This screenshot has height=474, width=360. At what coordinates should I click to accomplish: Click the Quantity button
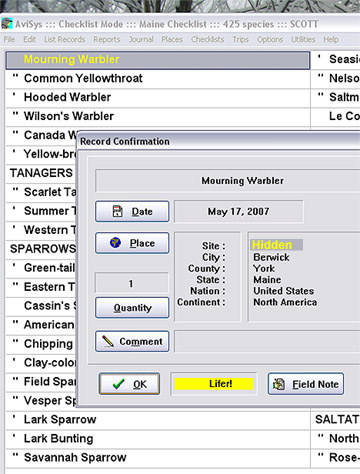(x=132, y=307)
